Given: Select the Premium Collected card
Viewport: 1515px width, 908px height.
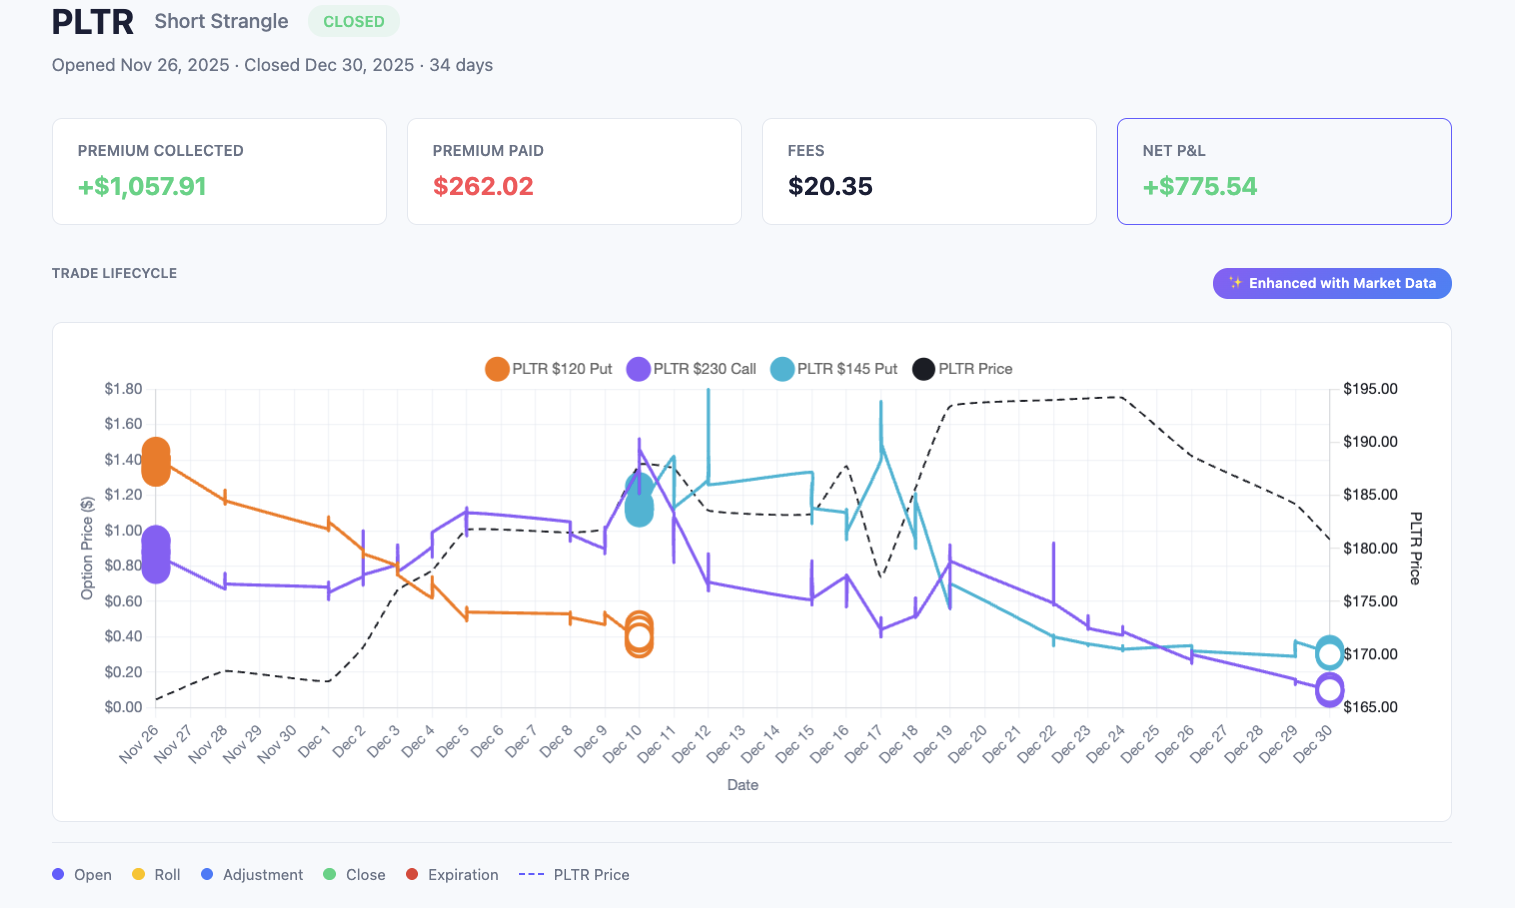Looking at the screenshot, I should [x=219, y=171].
